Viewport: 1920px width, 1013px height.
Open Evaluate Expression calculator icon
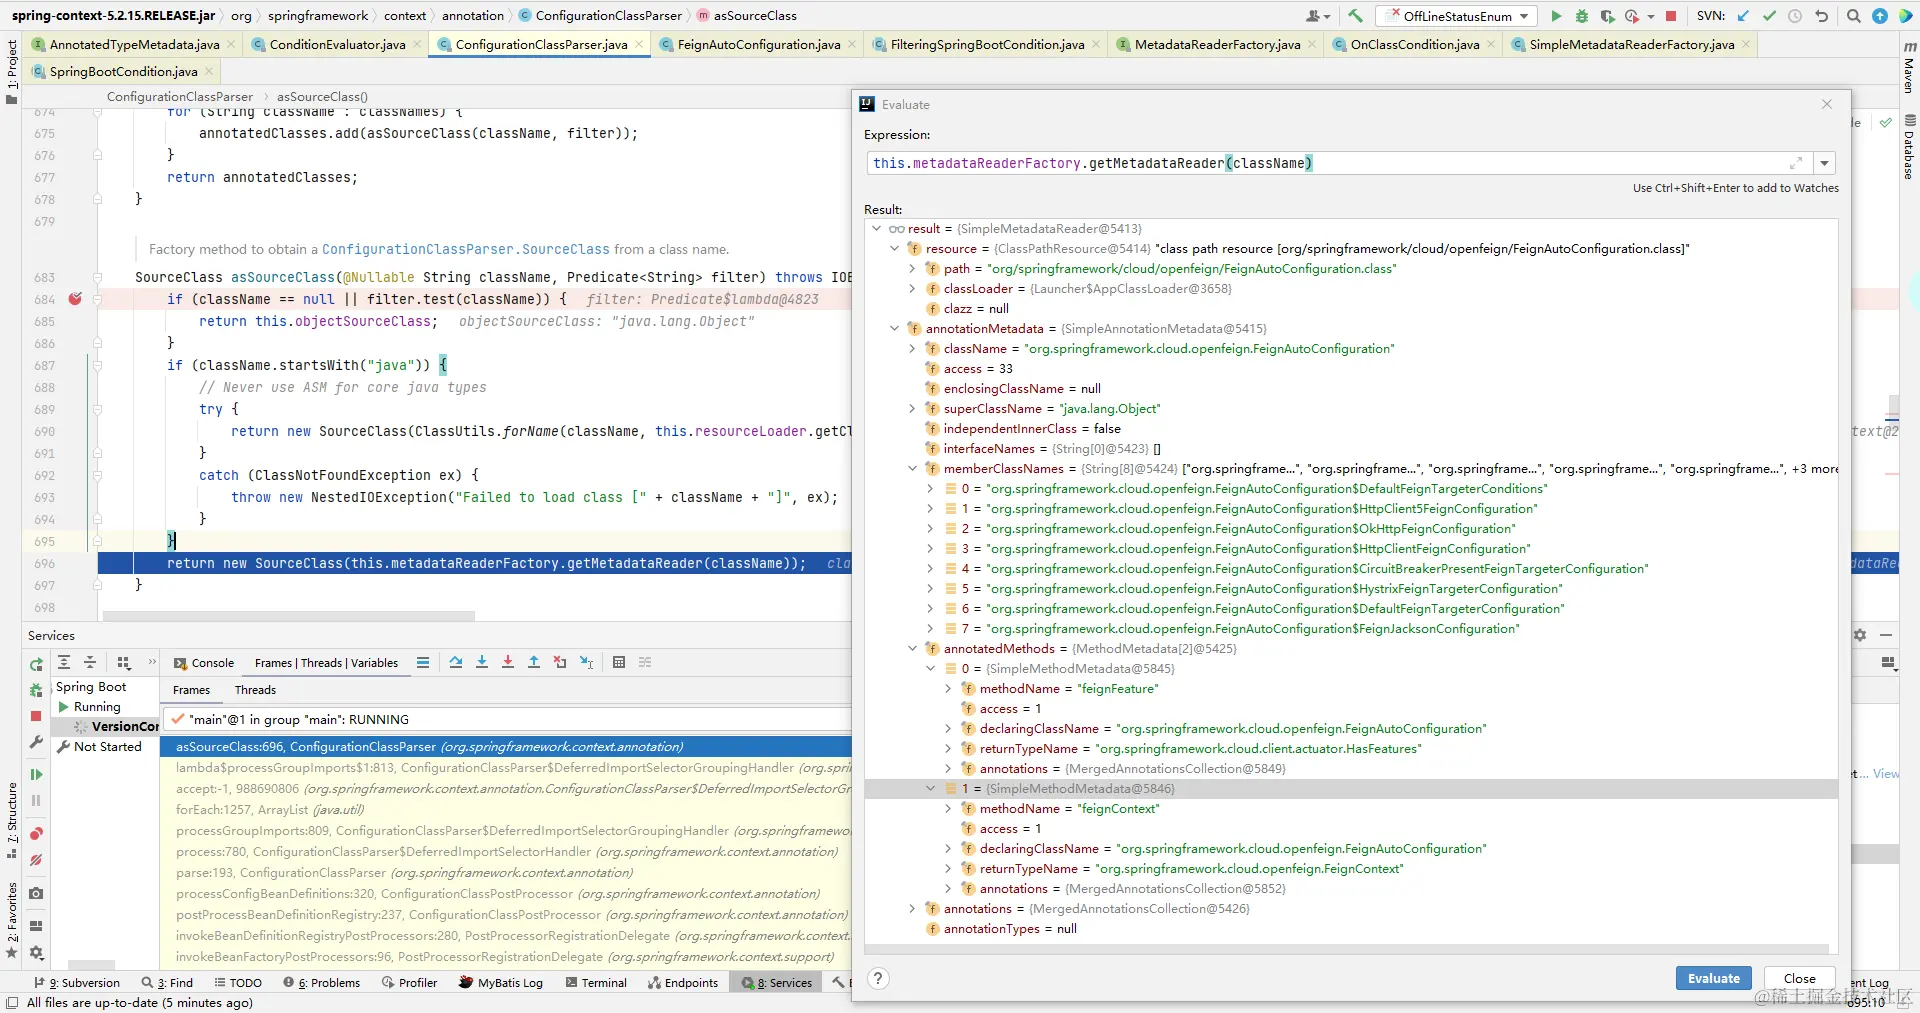click(619, 662)
